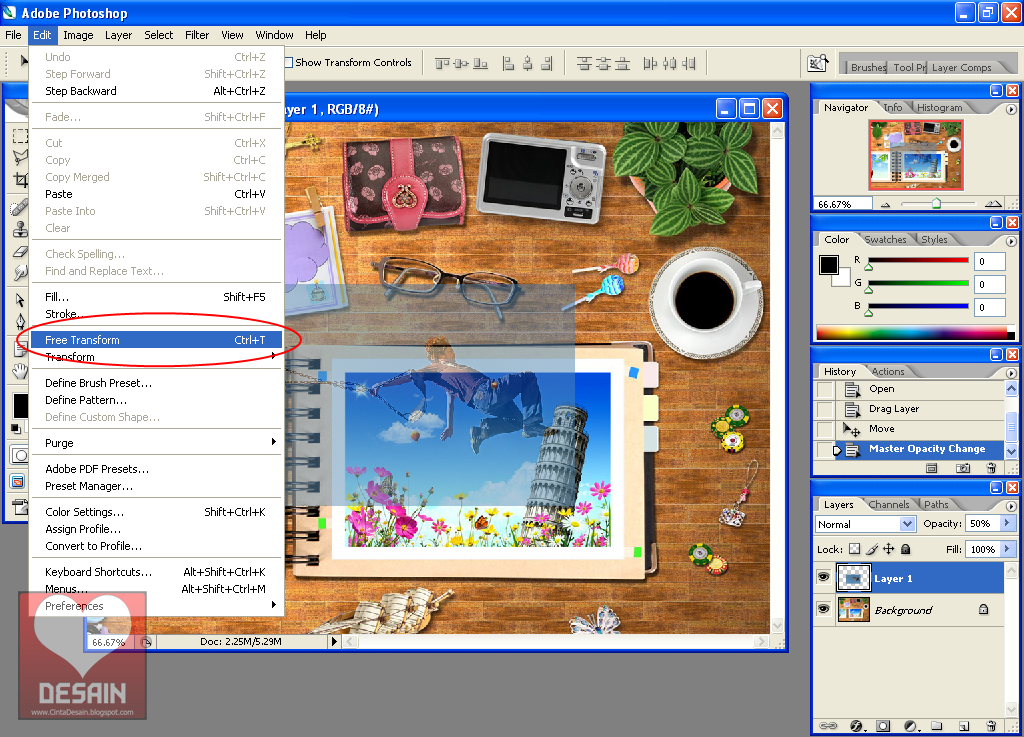
Task: Select the Pen tool
Action: tap(20, 322)
